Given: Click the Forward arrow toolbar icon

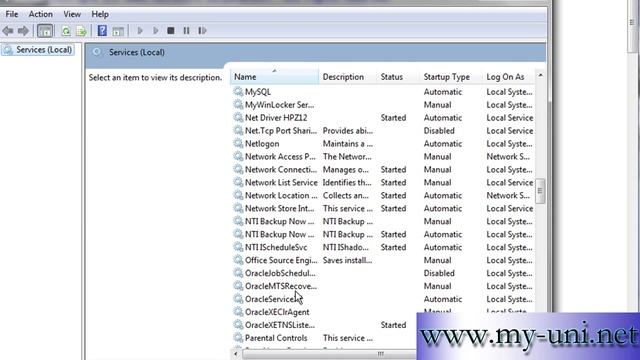Looking at the screenshot, I should pos(23,31).
